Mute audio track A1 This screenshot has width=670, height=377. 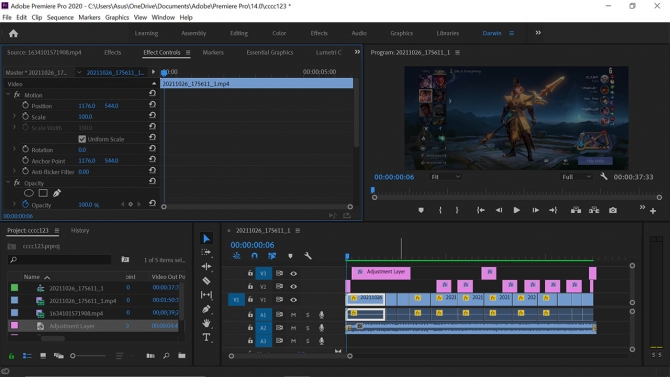point(293,315)
